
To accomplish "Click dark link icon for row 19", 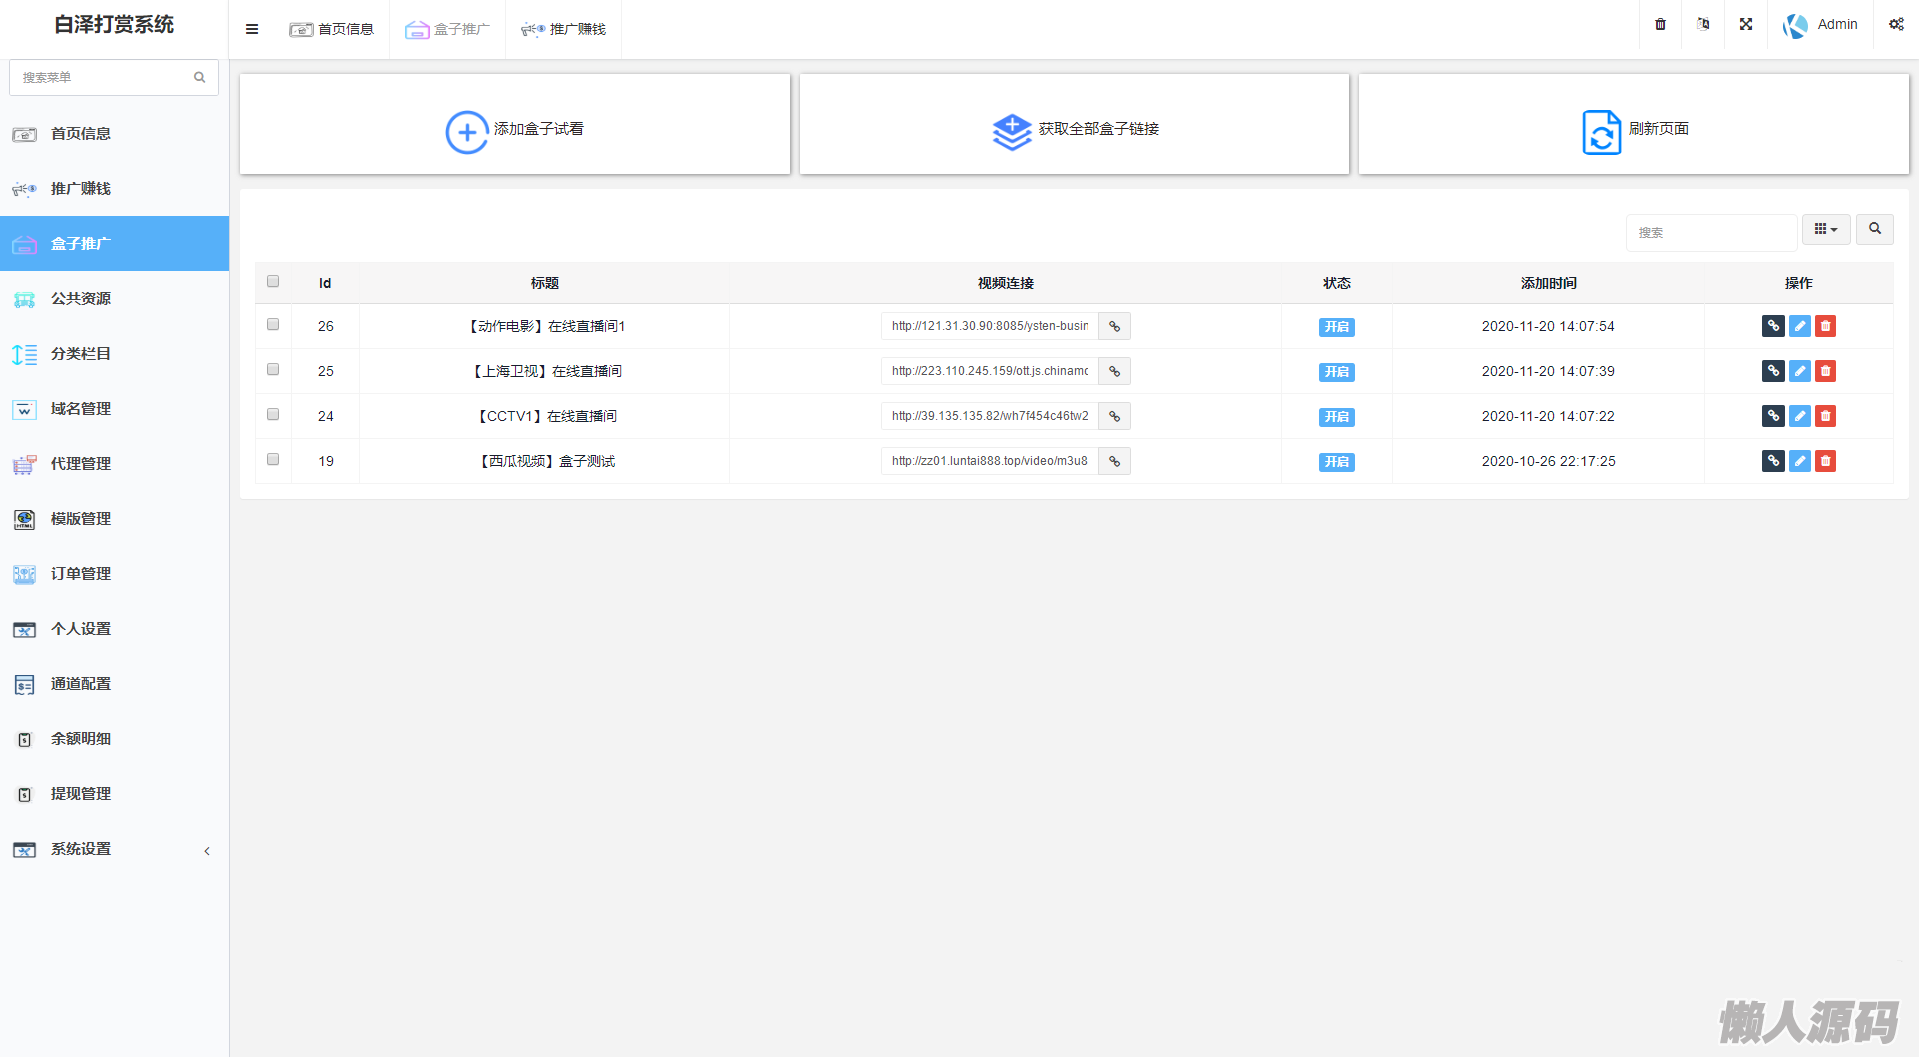I will [x=1773, y=461].
